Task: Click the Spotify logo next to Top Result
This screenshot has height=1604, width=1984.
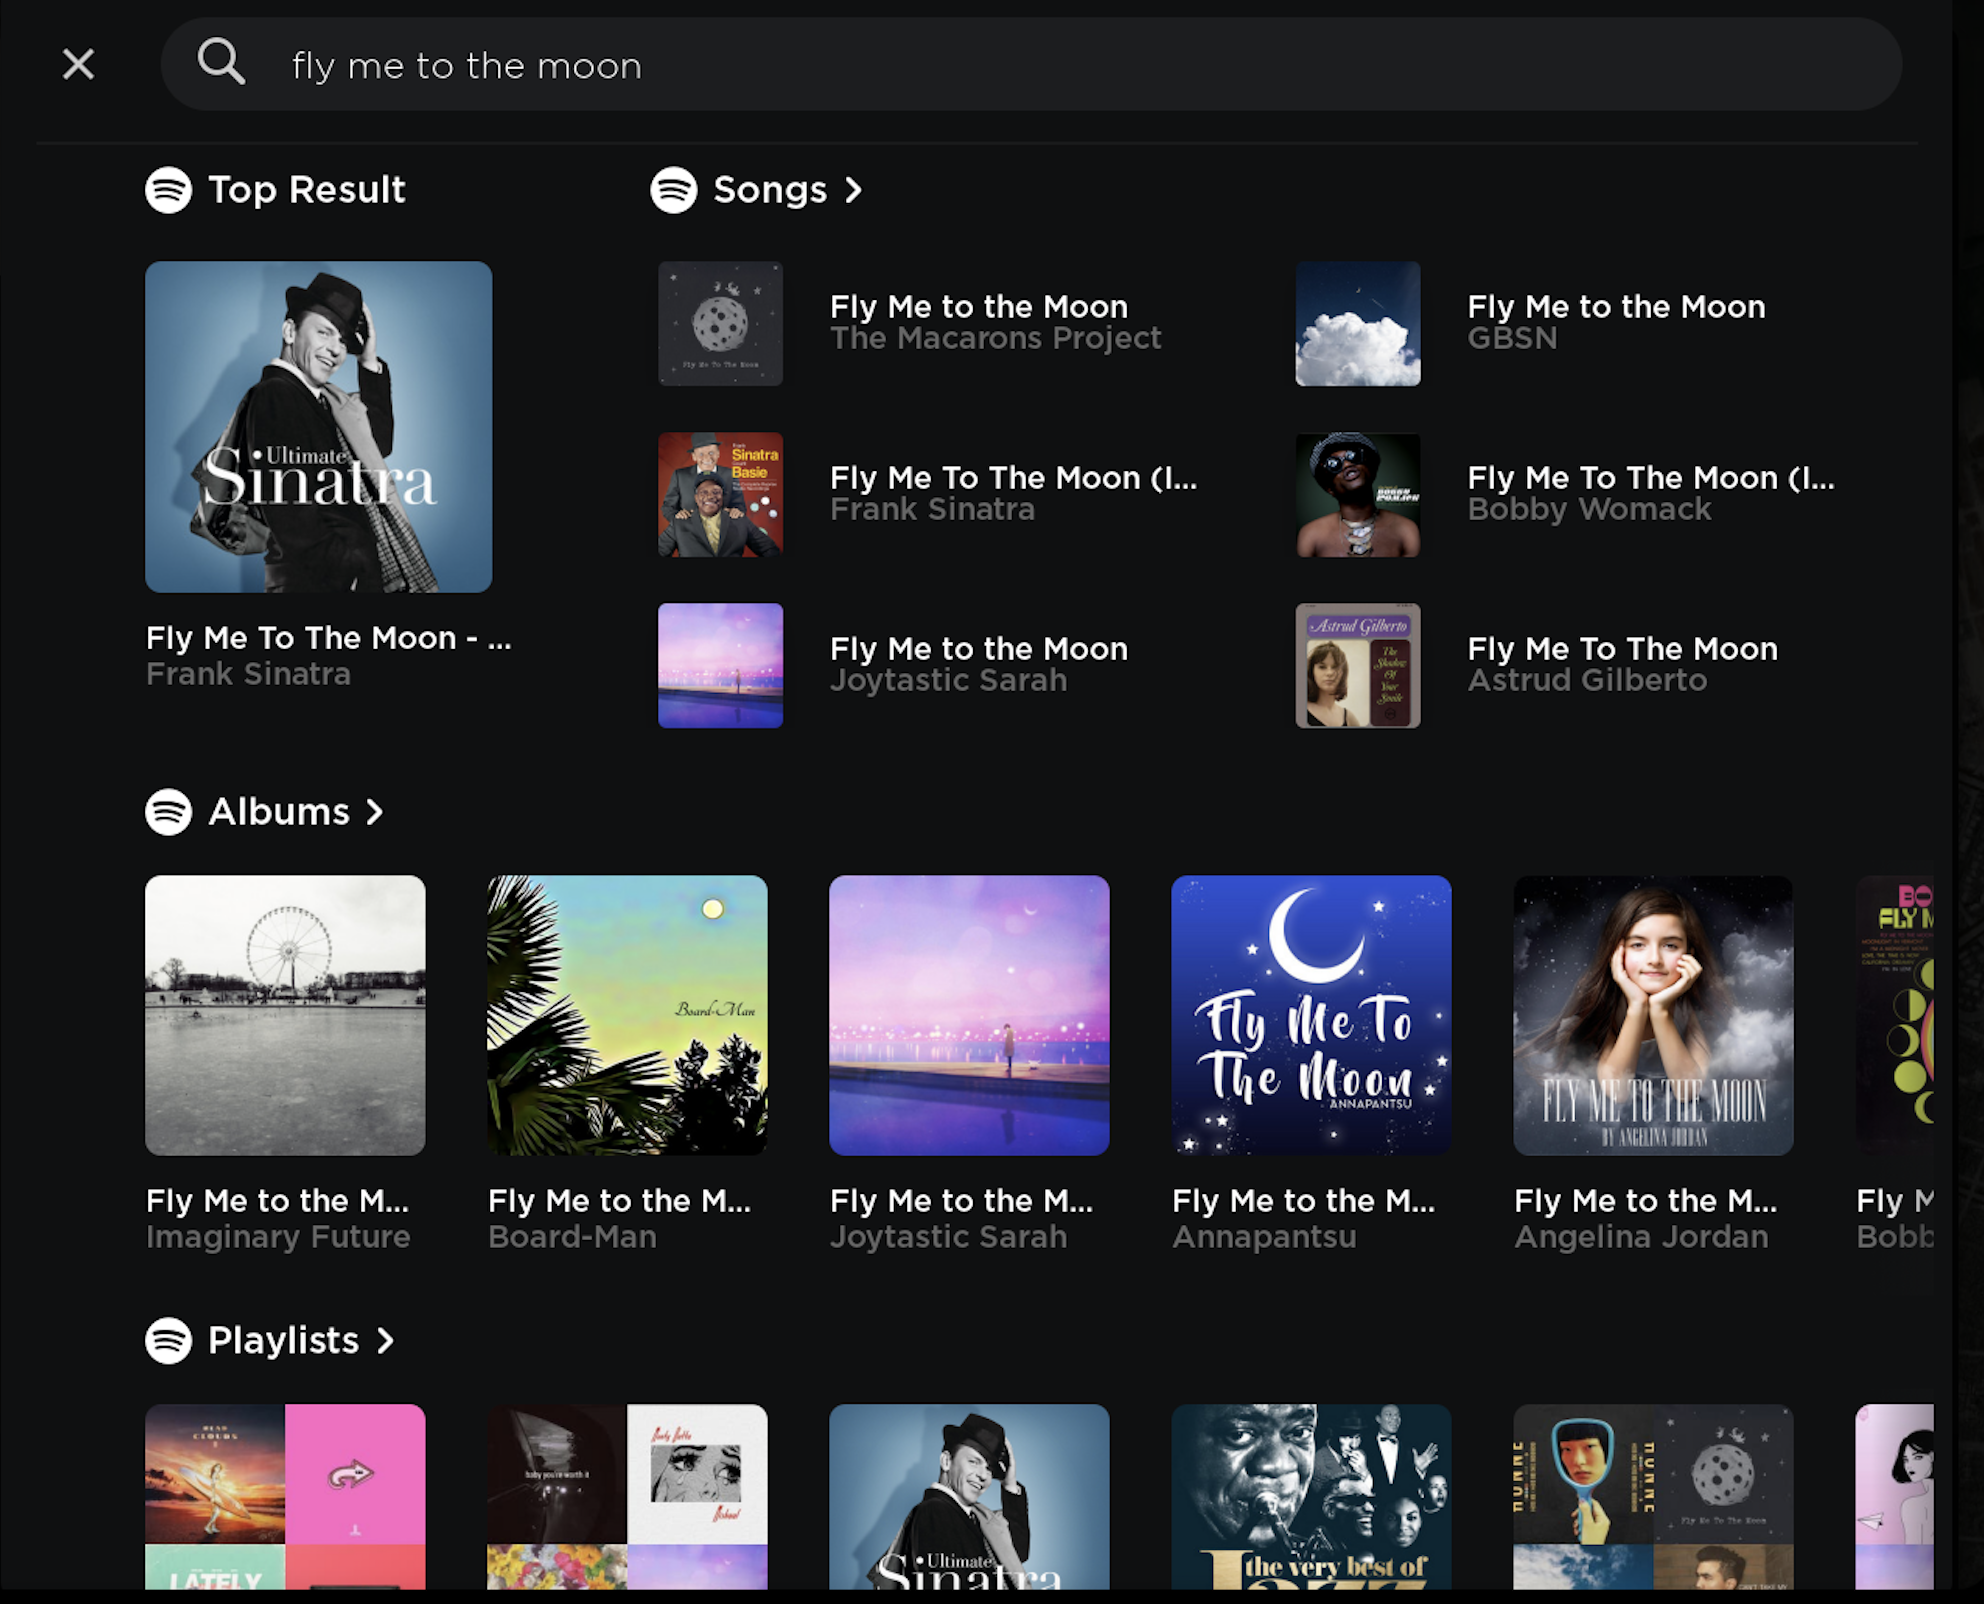Action: 169,187
